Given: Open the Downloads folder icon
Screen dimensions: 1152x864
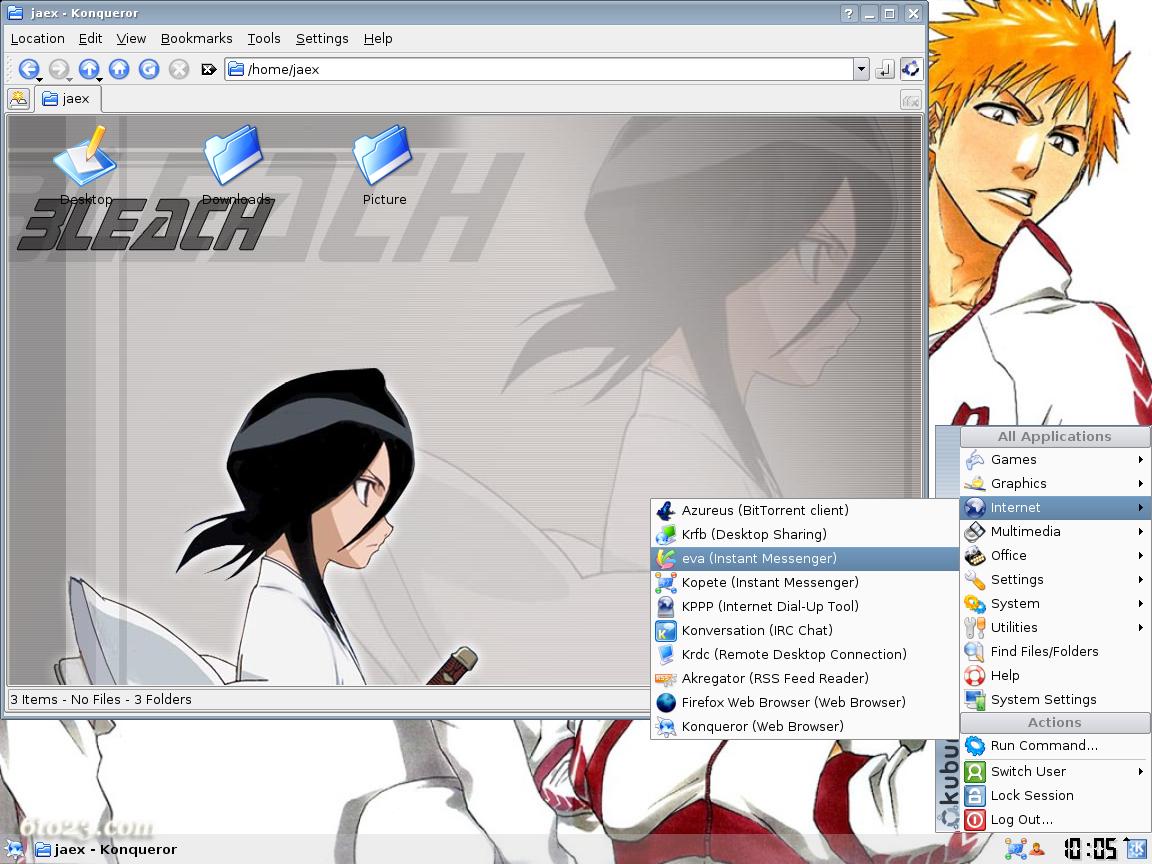Looking at the screenshot, I should coord(236,167).
